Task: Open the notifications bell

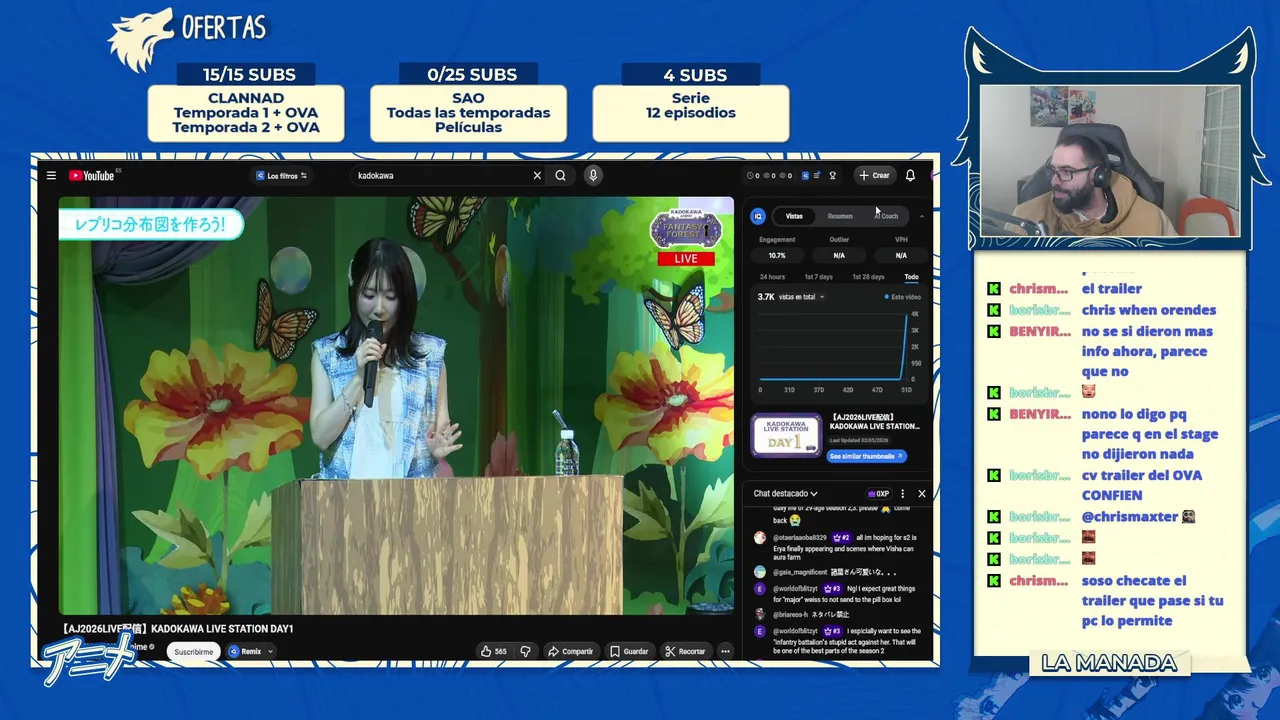Action: pyautogui.click(x=910, y=175)
